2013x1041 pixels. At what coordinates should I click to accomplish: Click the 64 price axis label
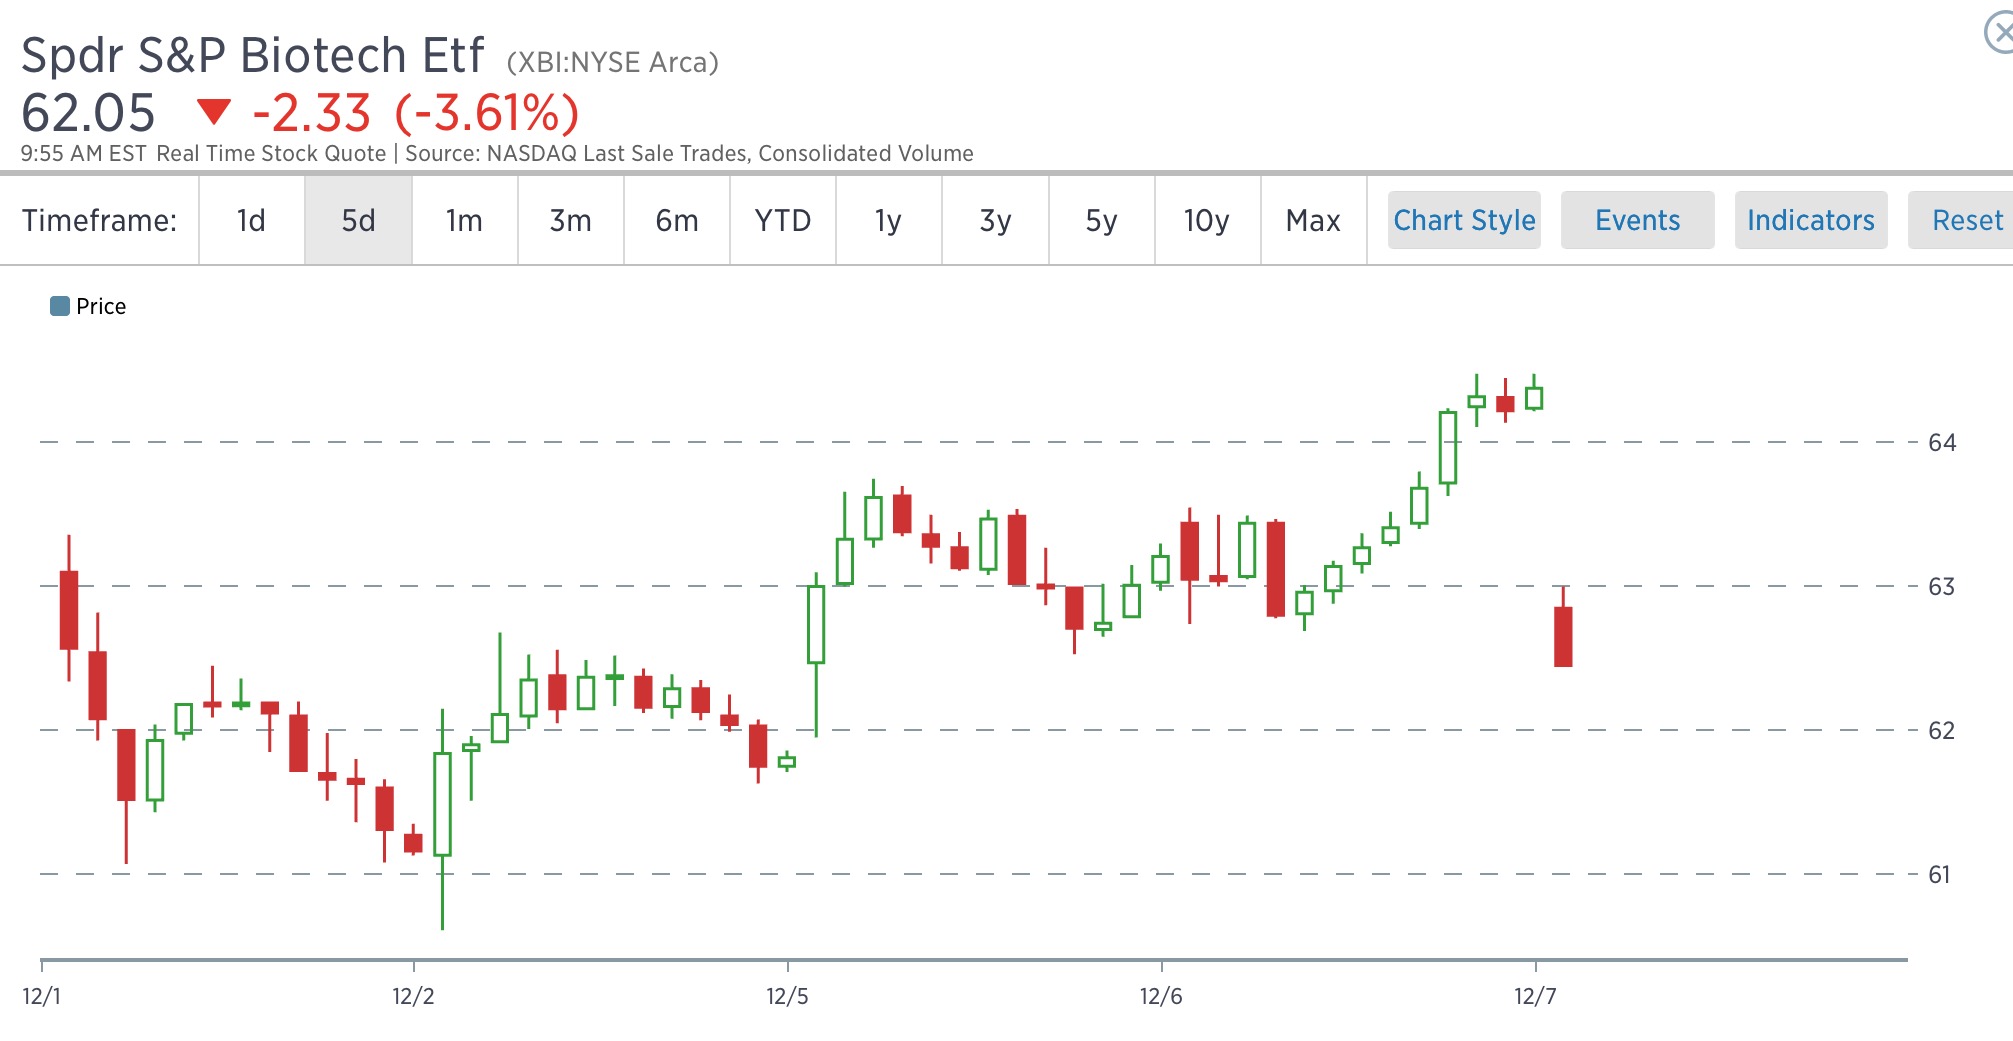pyautogui.click(x=1942, y=443)
